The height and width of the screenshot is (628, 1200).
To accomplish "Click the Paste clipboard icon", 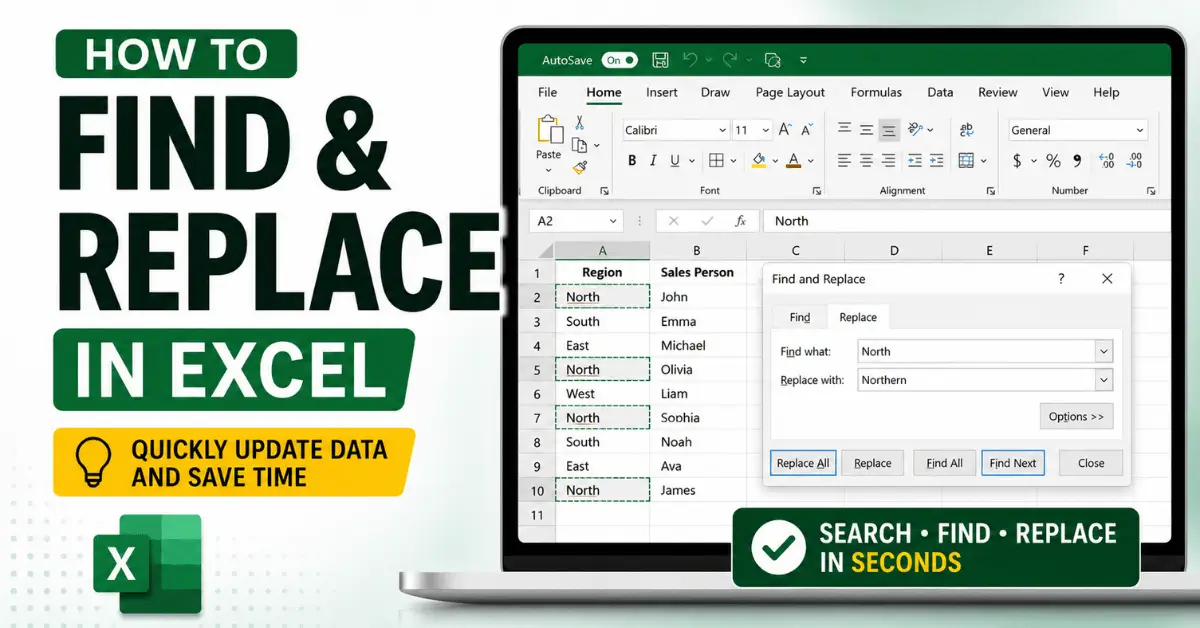I will [549, 131].
